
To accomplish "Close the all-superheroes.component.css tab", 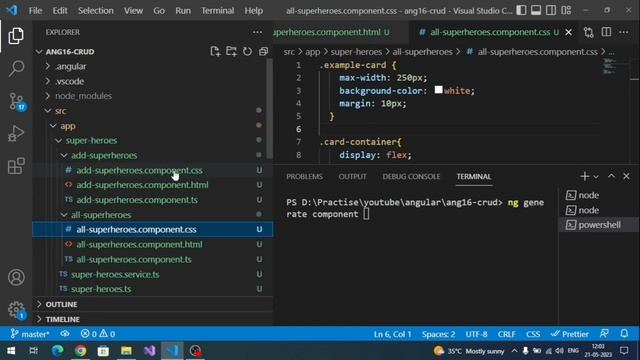I will pos(569,32).
